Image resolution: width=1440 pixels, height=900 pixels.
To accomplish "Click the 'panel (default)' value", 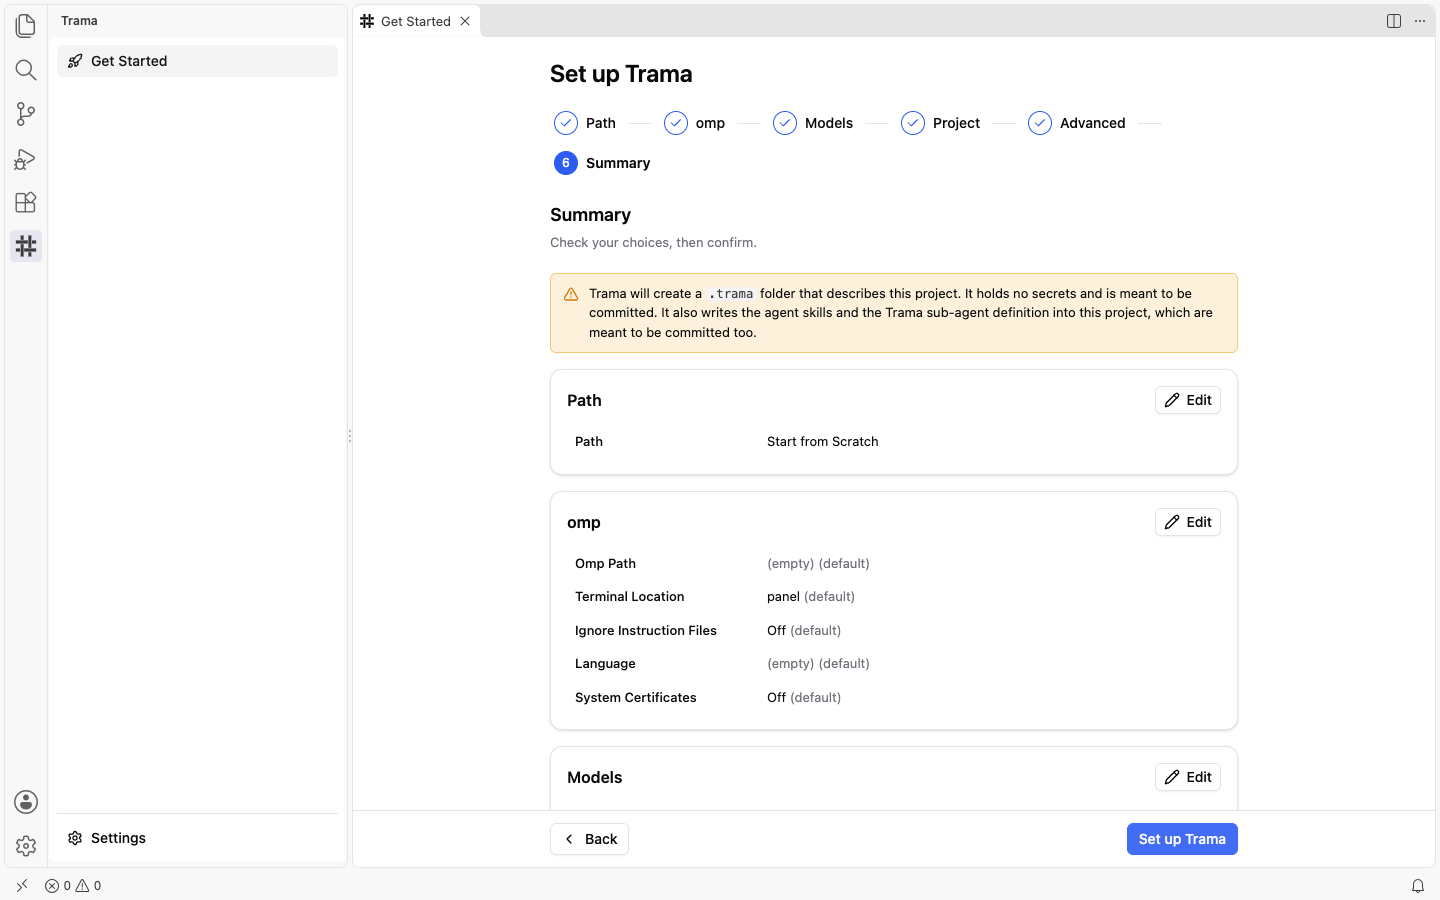I will tap(811, 596).
